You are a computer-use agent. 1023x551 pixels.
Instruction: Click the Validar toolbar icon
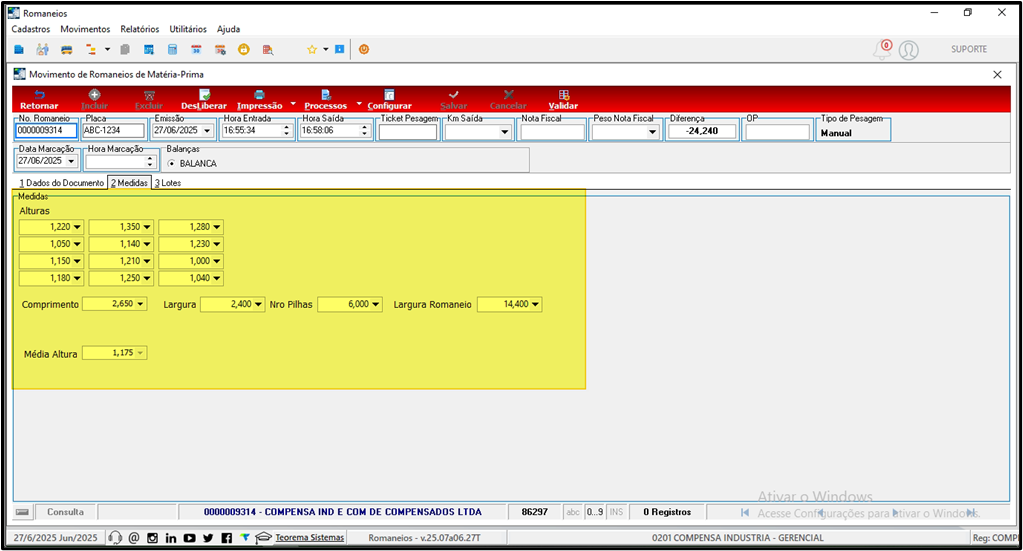coord(564,95)
